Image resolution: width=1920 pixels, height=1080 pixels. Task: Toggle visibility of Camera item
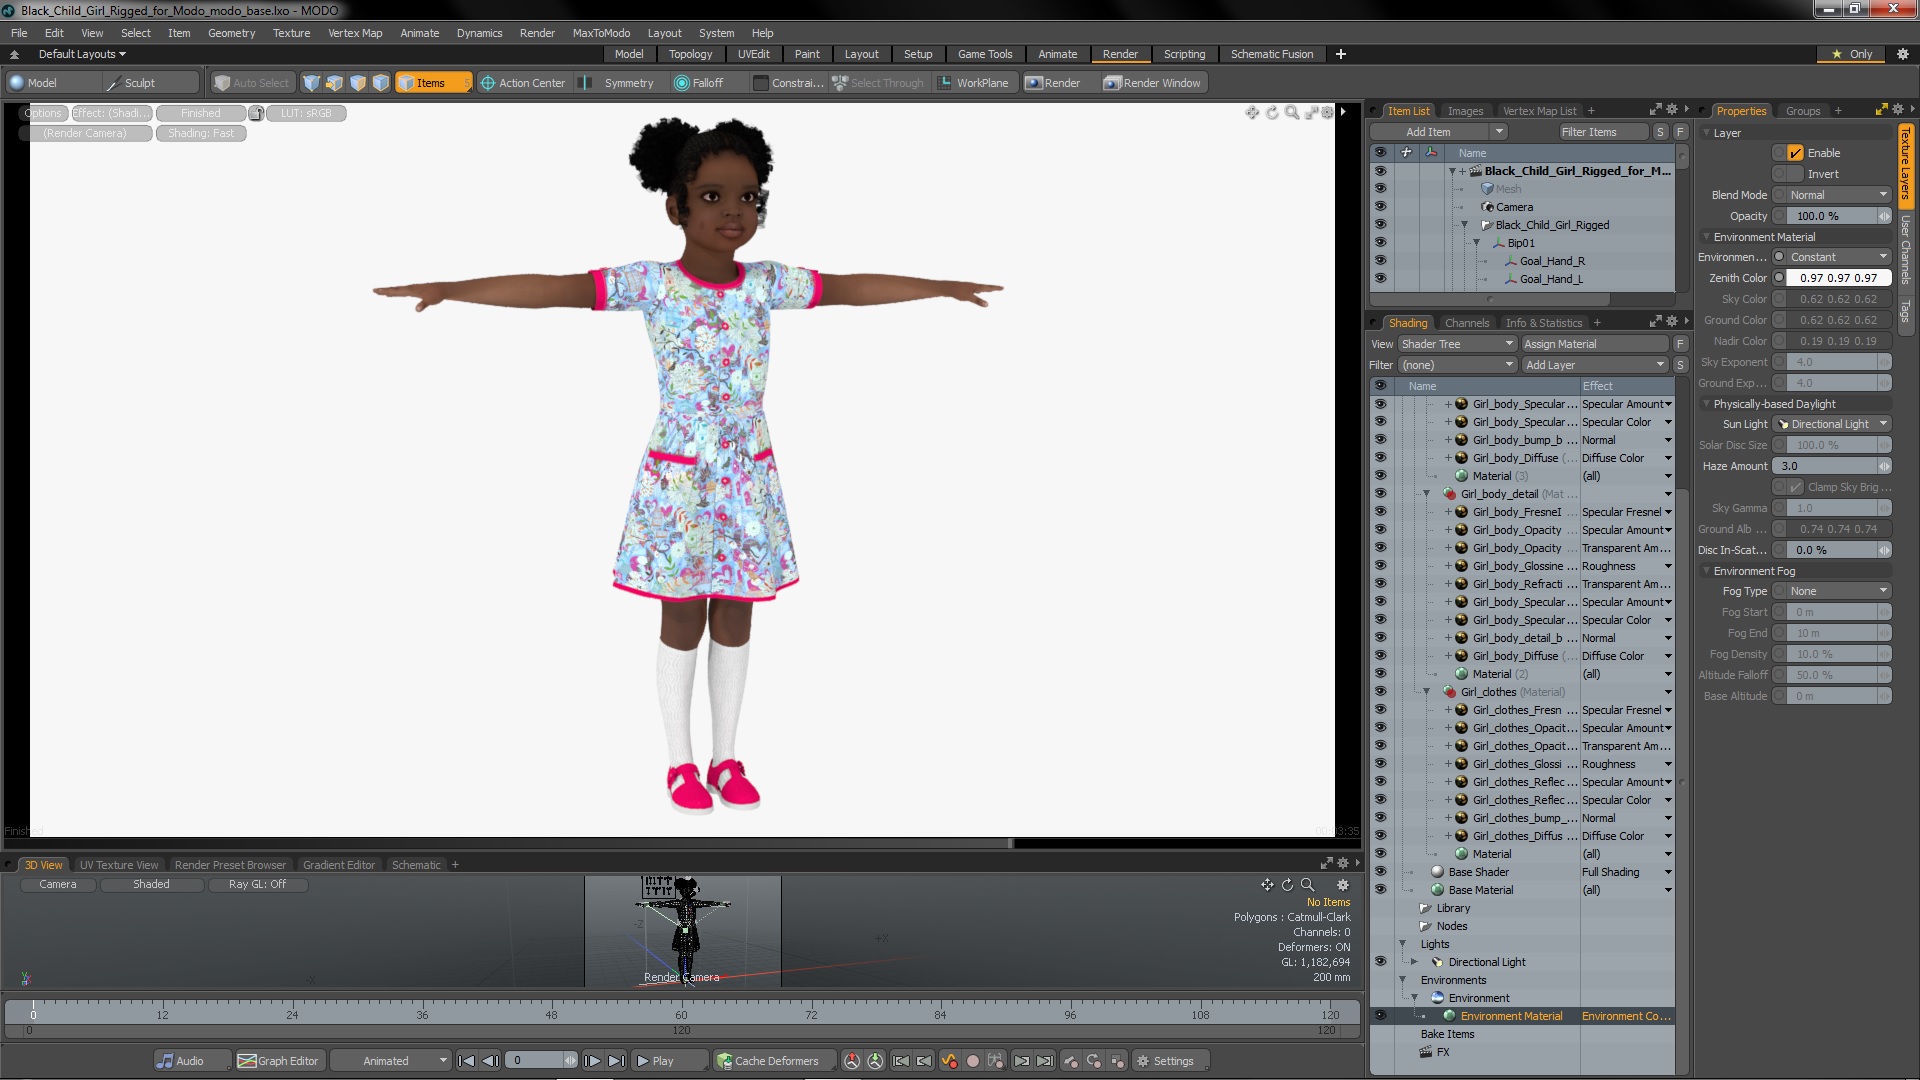pos(1380,207)
